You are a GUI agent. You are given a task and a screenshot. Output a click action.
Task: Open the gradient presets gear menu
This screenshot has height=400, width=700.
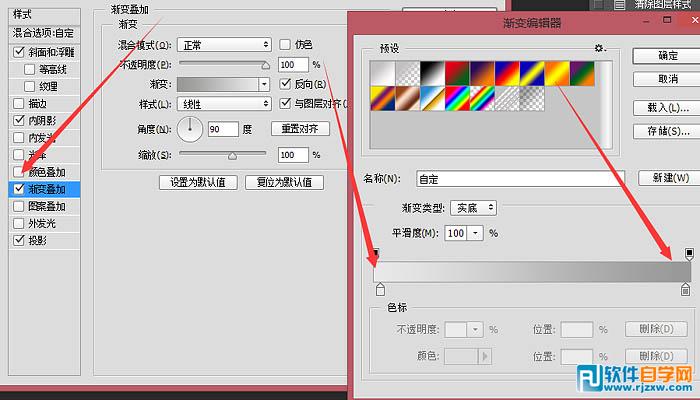click(600, 48)
